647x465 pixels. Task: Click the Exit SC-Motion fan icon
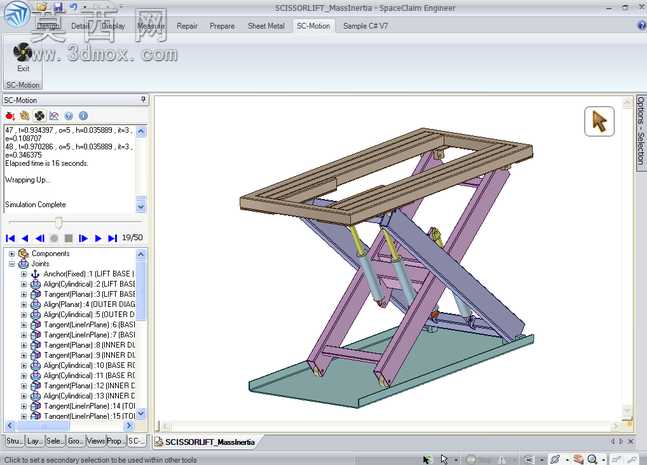point(22,52)
